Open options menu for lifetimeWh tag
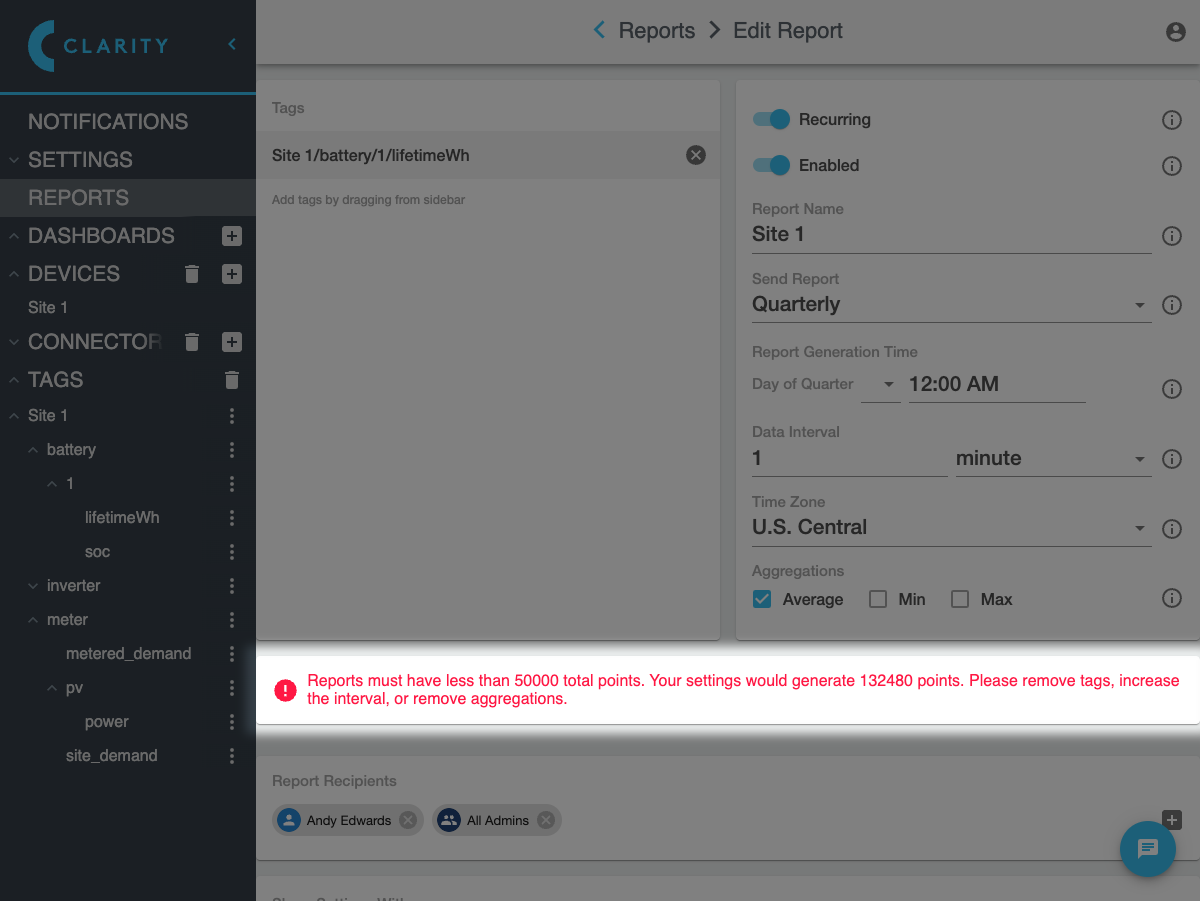 [232, 518]
